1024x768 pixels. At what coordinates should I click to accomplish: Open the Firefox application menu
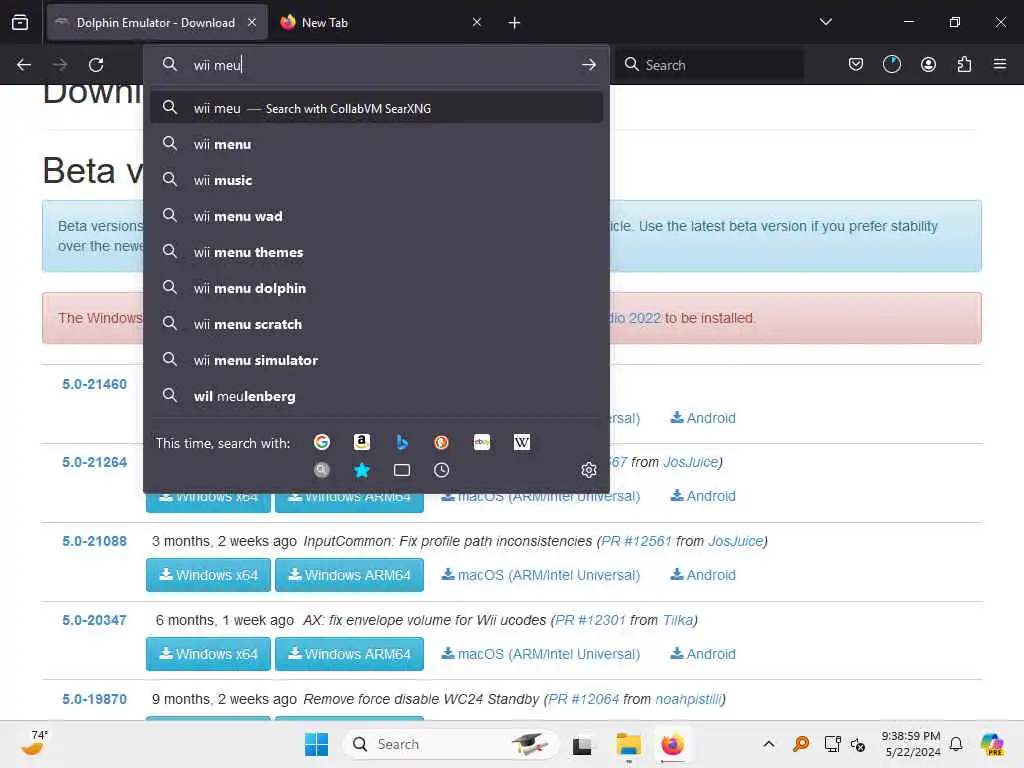click(x=1000, y=64)
